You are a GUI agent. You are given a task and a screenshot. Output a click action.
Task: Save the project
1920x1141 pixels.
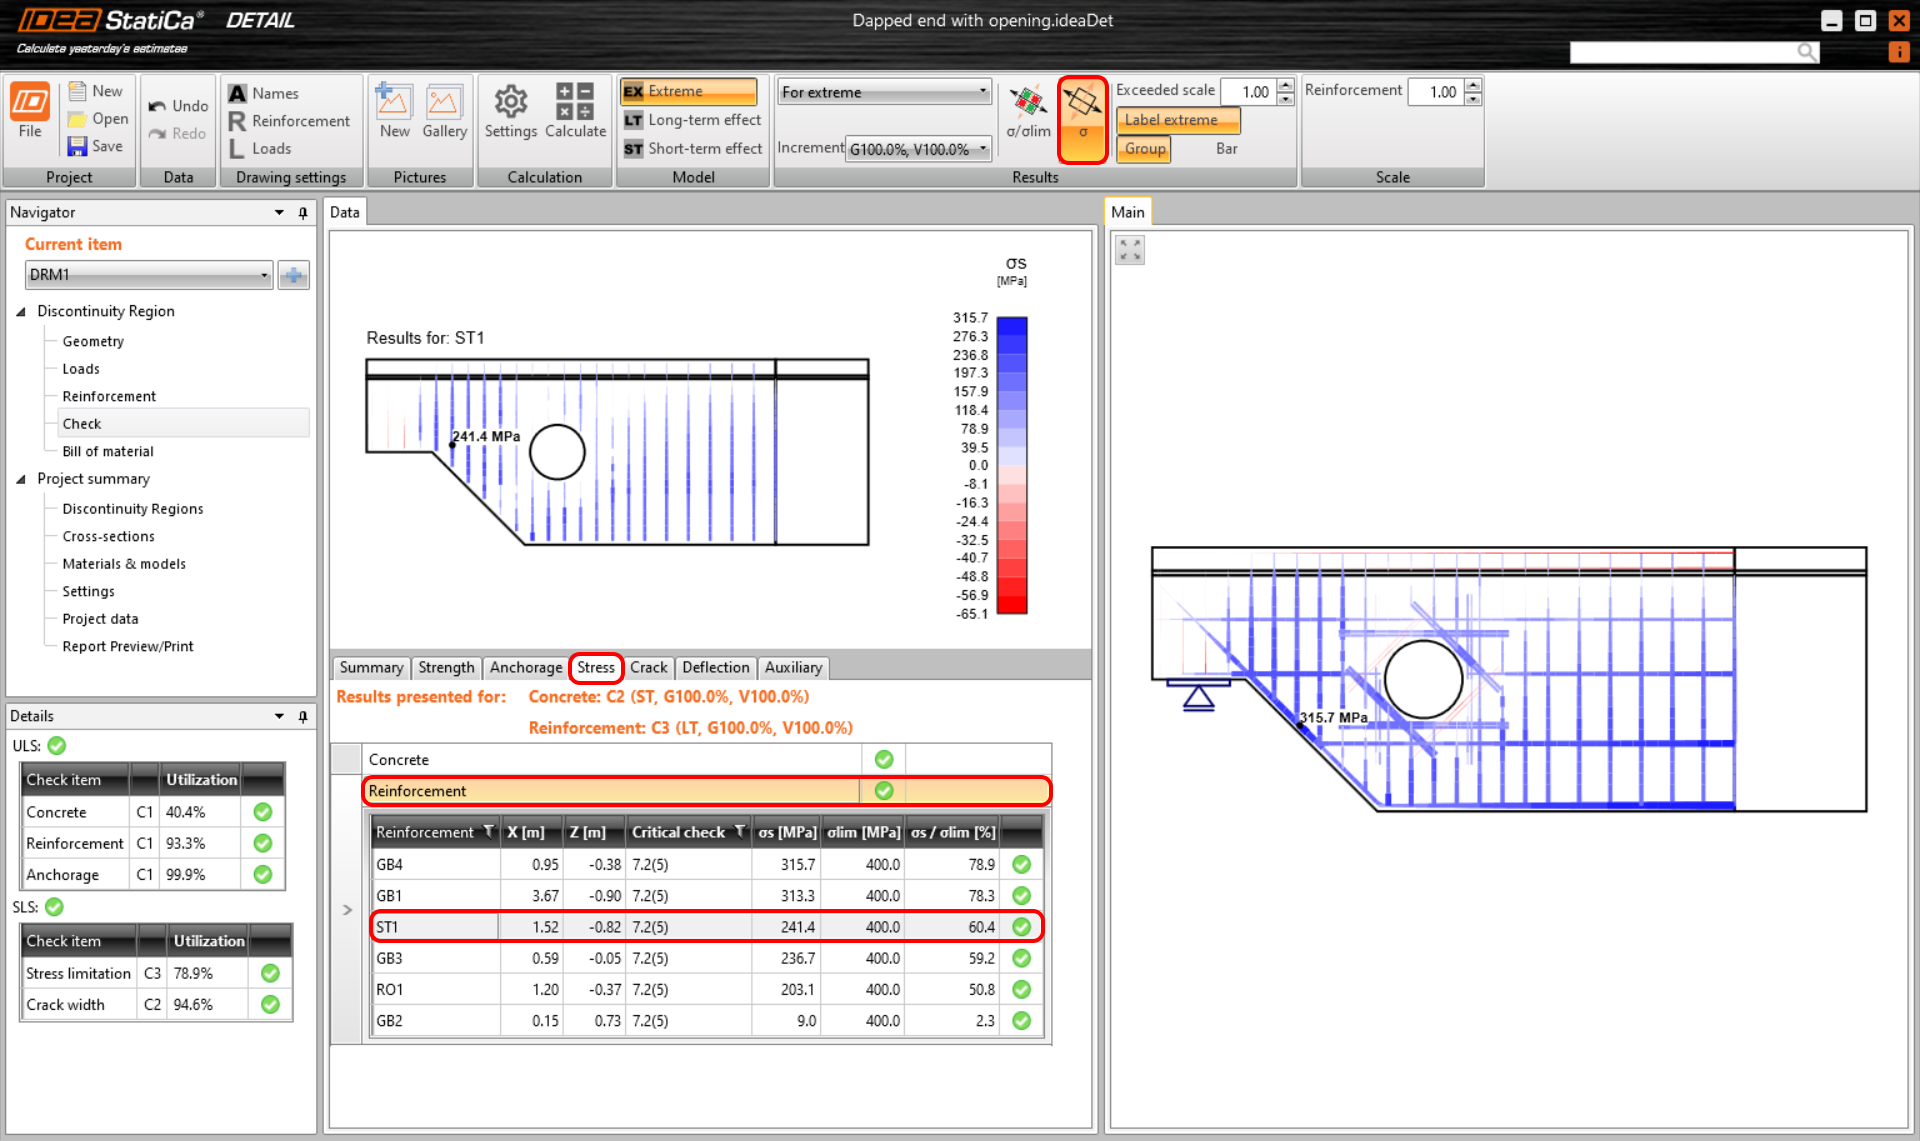[x=96, y=146]
